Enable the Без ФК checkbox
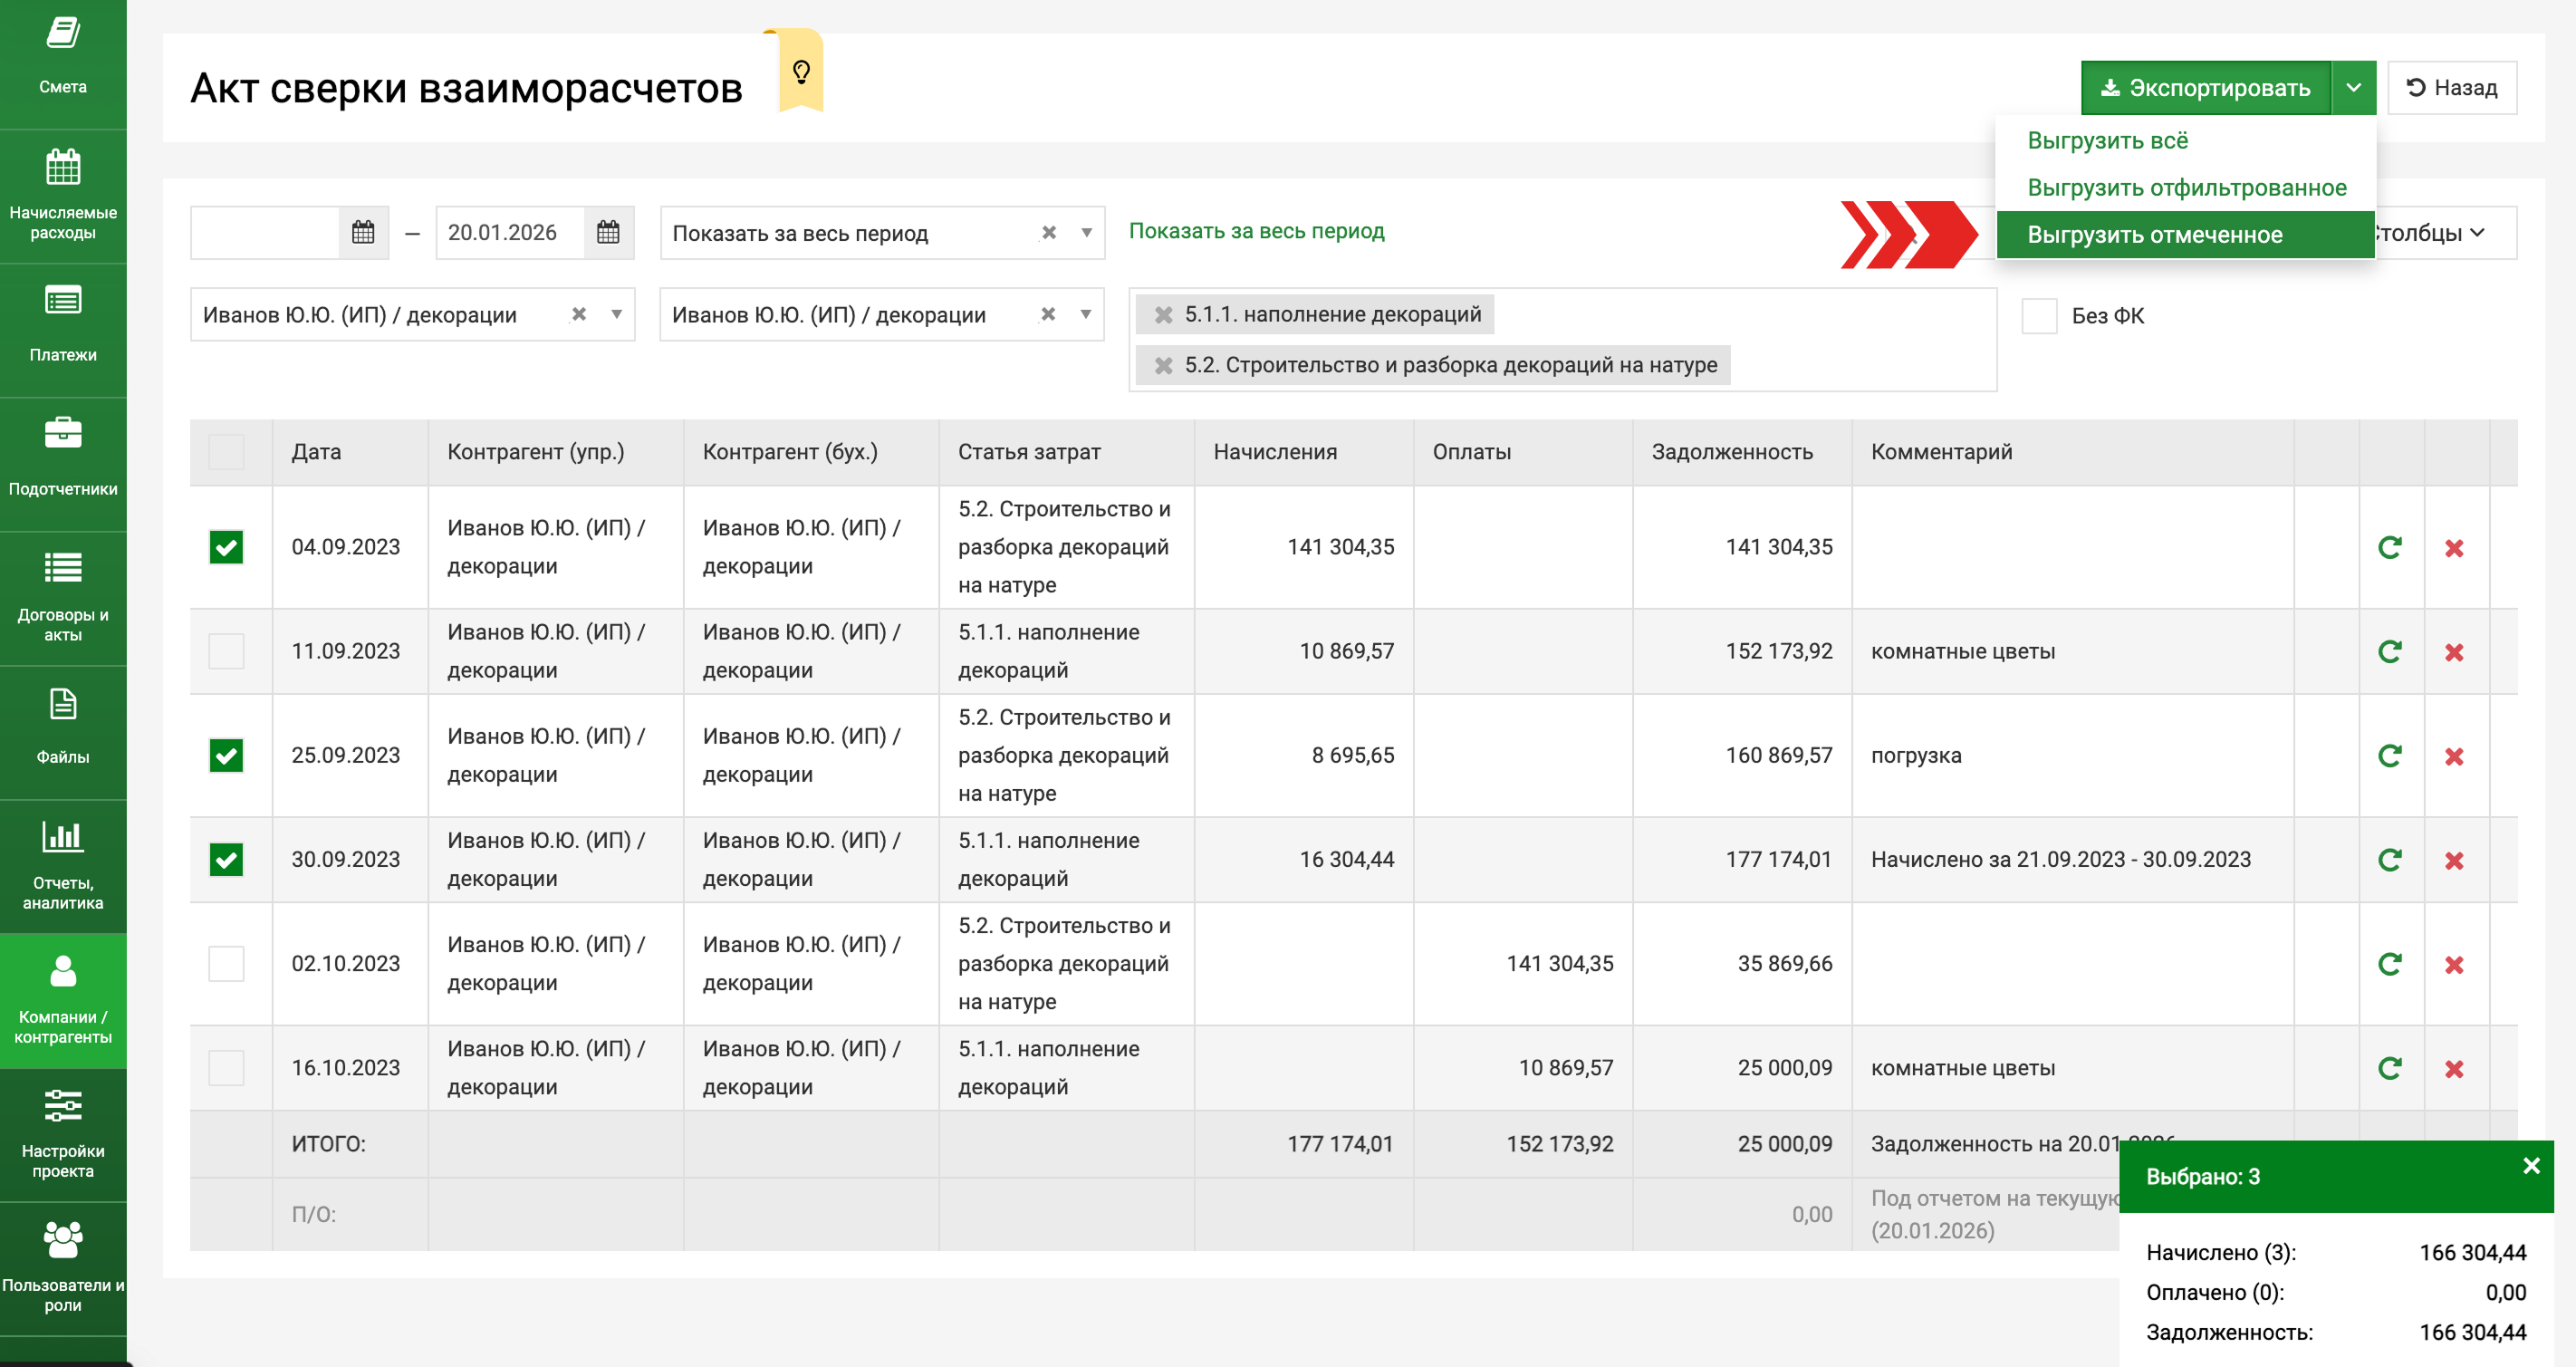The width and height of the screenshot is (2576, 1367). point(2038,316)
